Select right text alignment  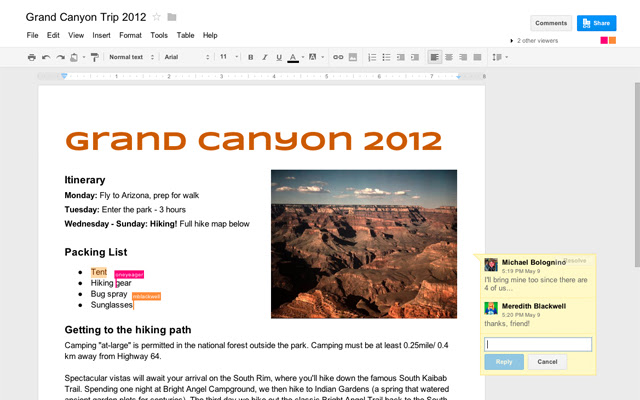point(463,57)
